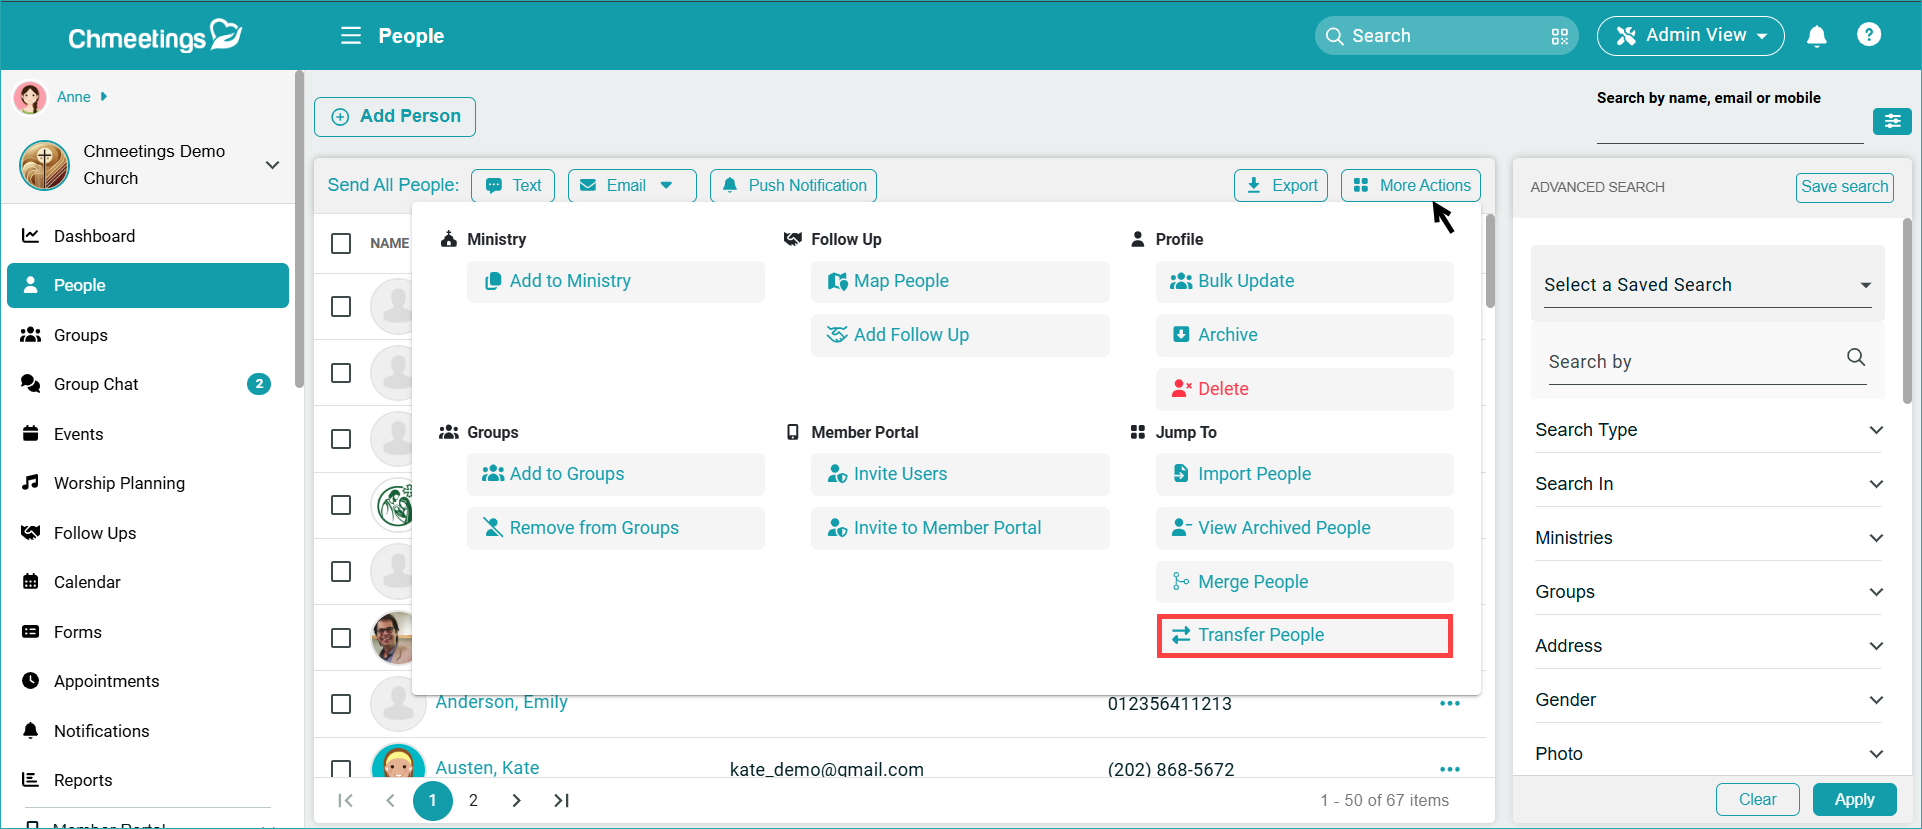Click the Add Person button
1922x829 pixels.
(x=395, y=116)
